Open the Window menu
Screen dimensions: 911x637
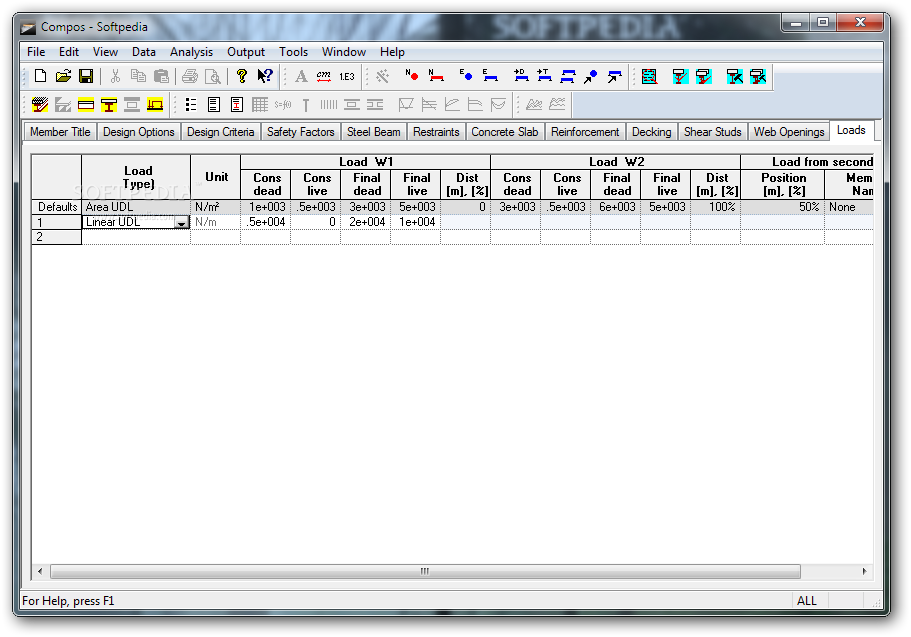[343, 52]
